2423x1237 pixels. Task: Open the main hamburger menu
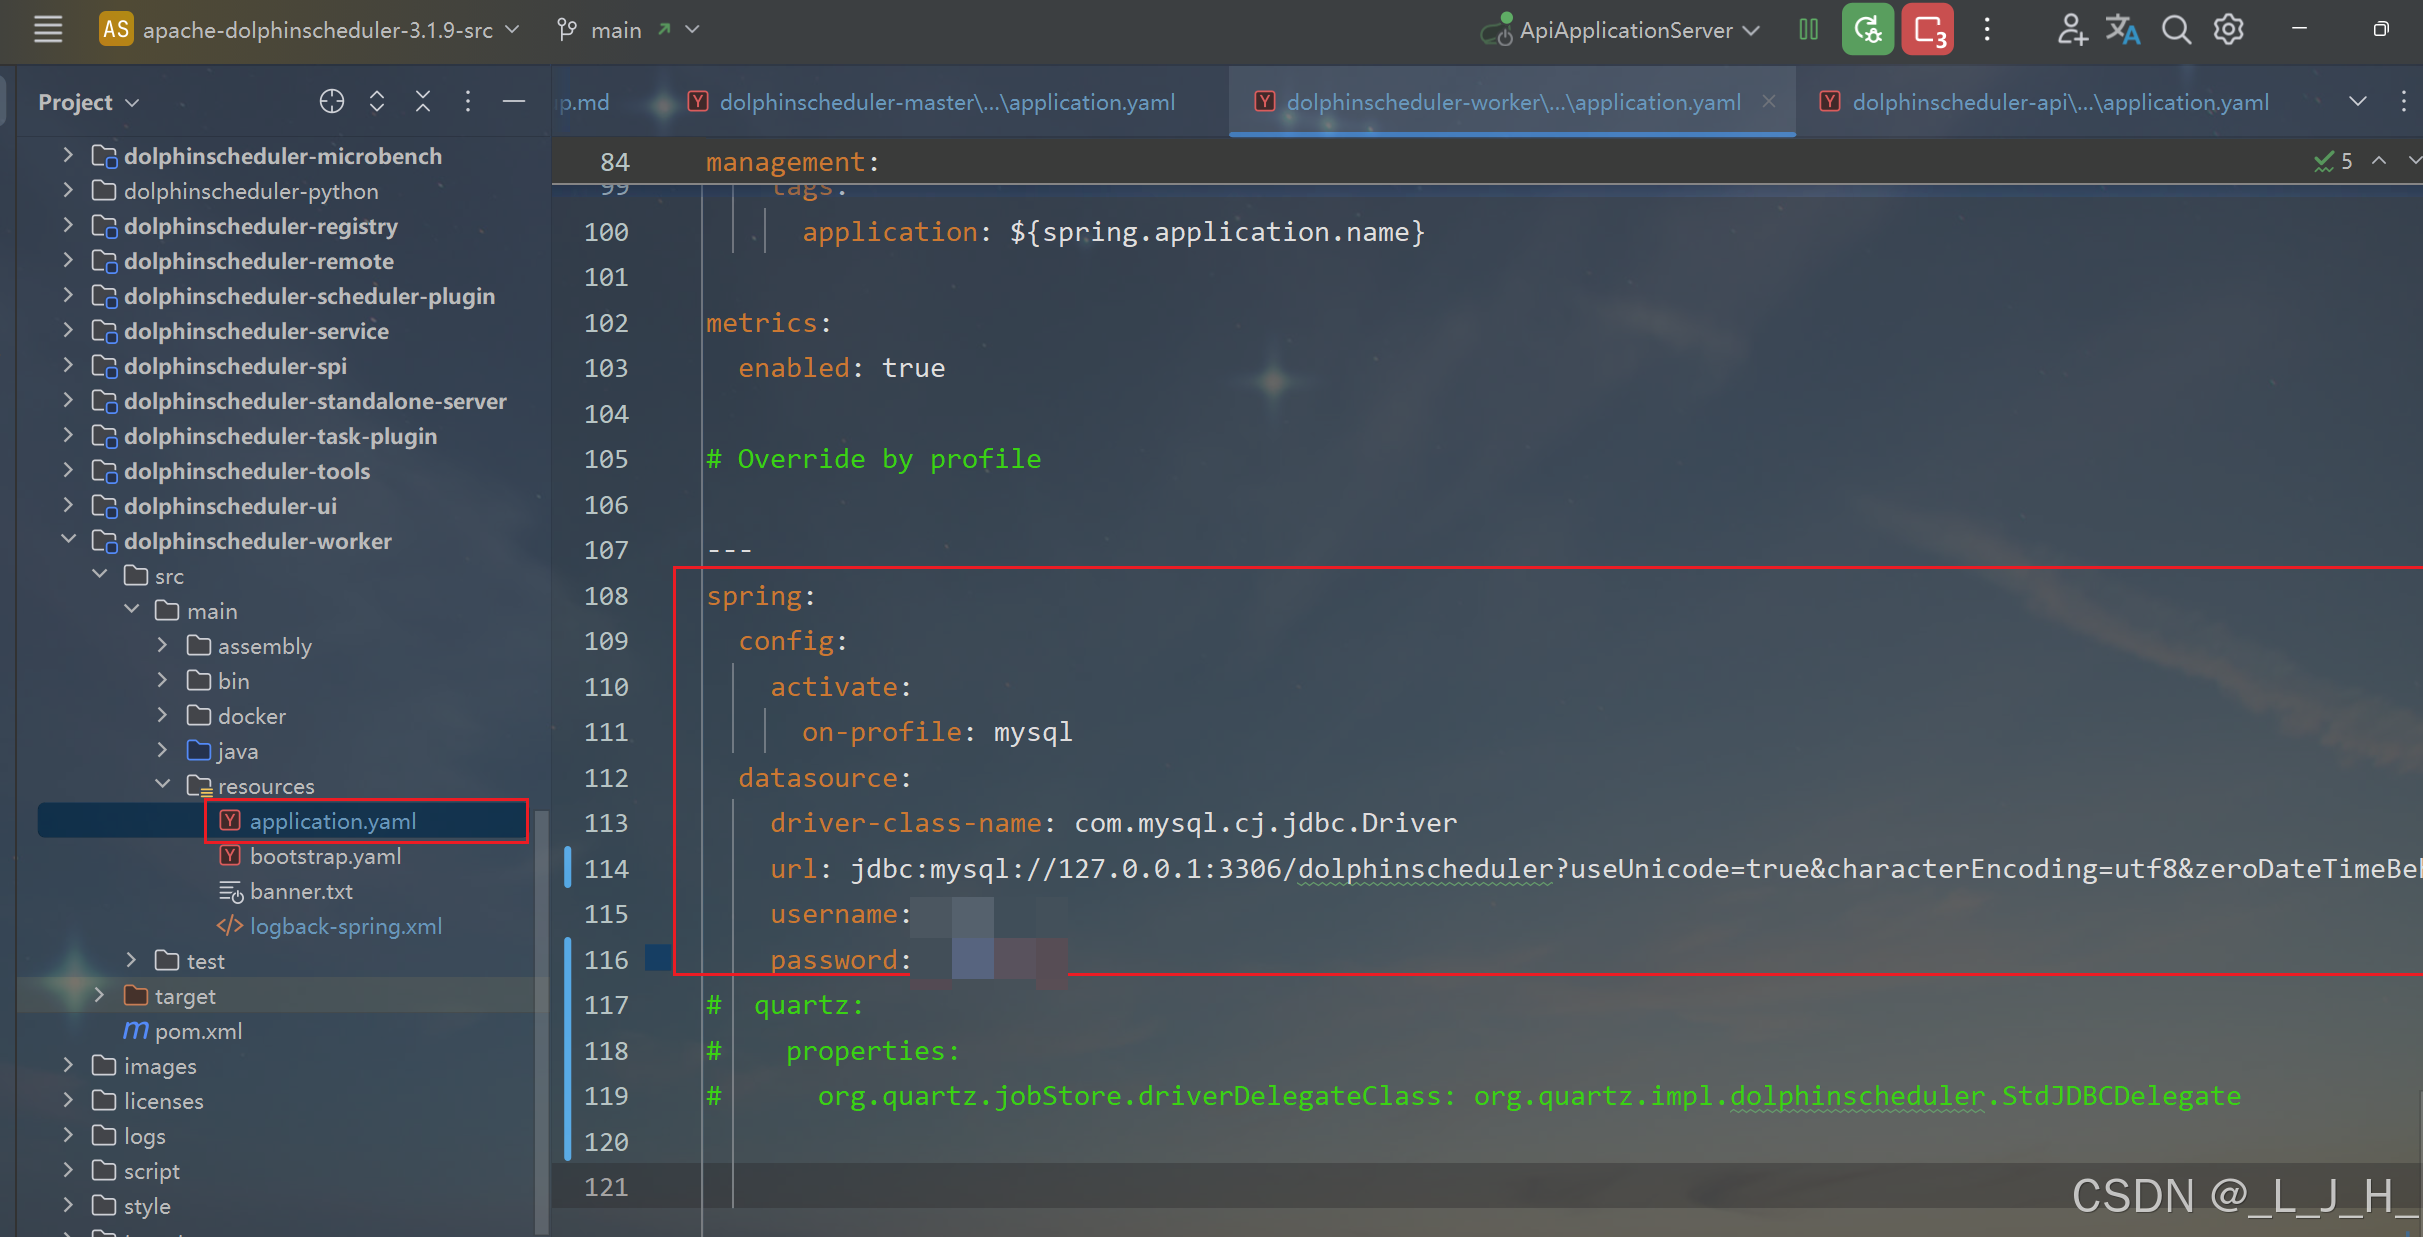[x=47, y=29]
